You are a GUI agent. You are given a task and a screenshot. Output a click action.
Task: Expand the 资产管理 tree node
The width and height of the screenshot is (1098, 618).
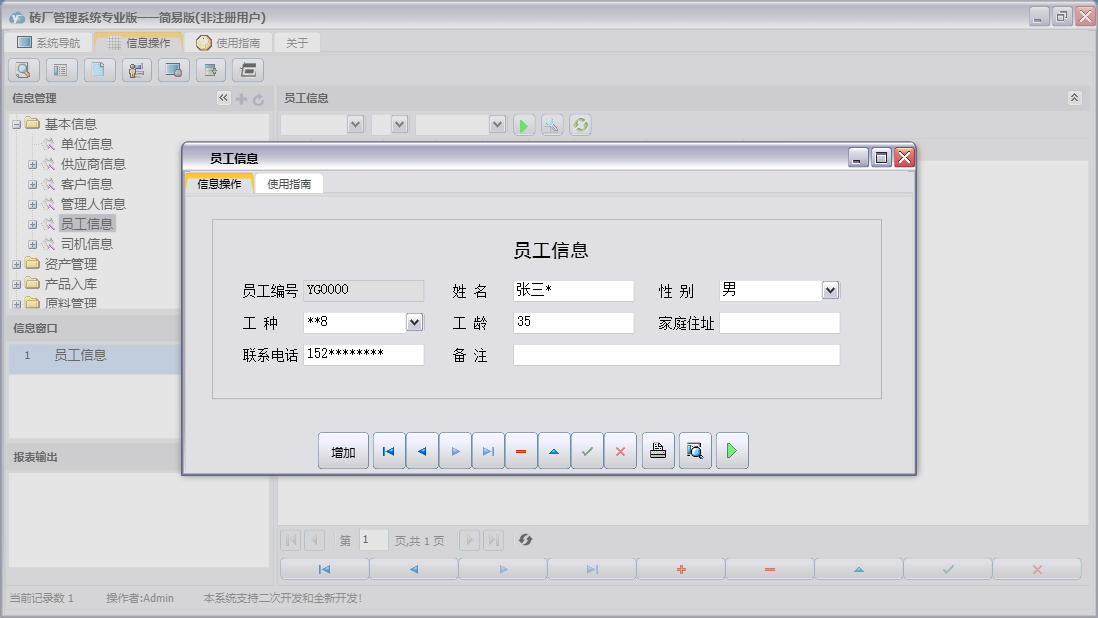tap(17, 265)
